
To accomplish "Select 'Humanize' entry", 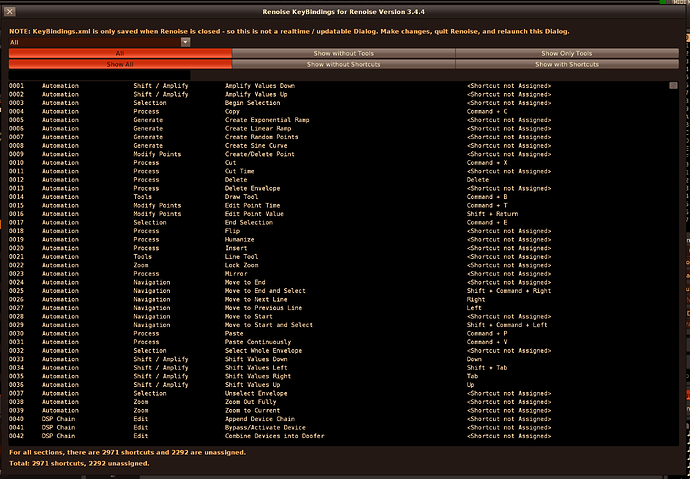I will click(239, 240).
